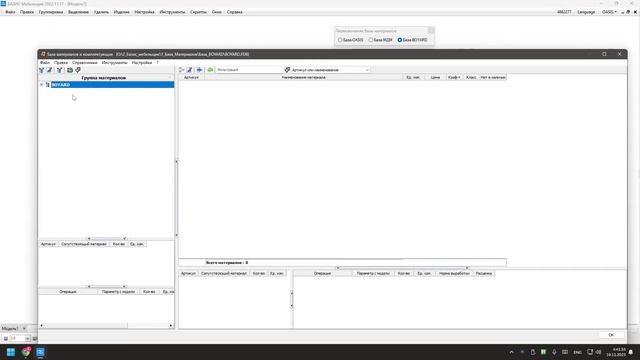Open dropdown in bottom-left status field

tap(27, 338)
